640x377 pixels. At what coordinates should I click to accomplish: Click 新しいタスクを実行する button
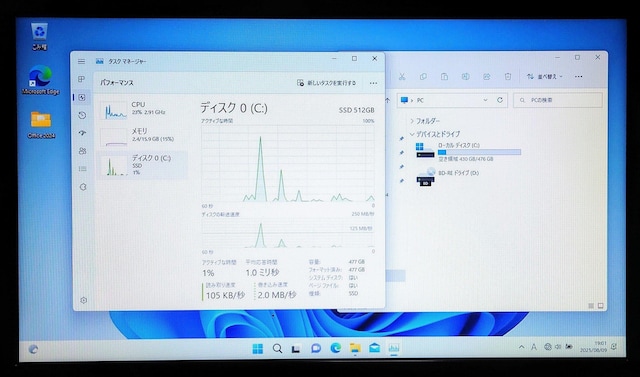[326, 83]
